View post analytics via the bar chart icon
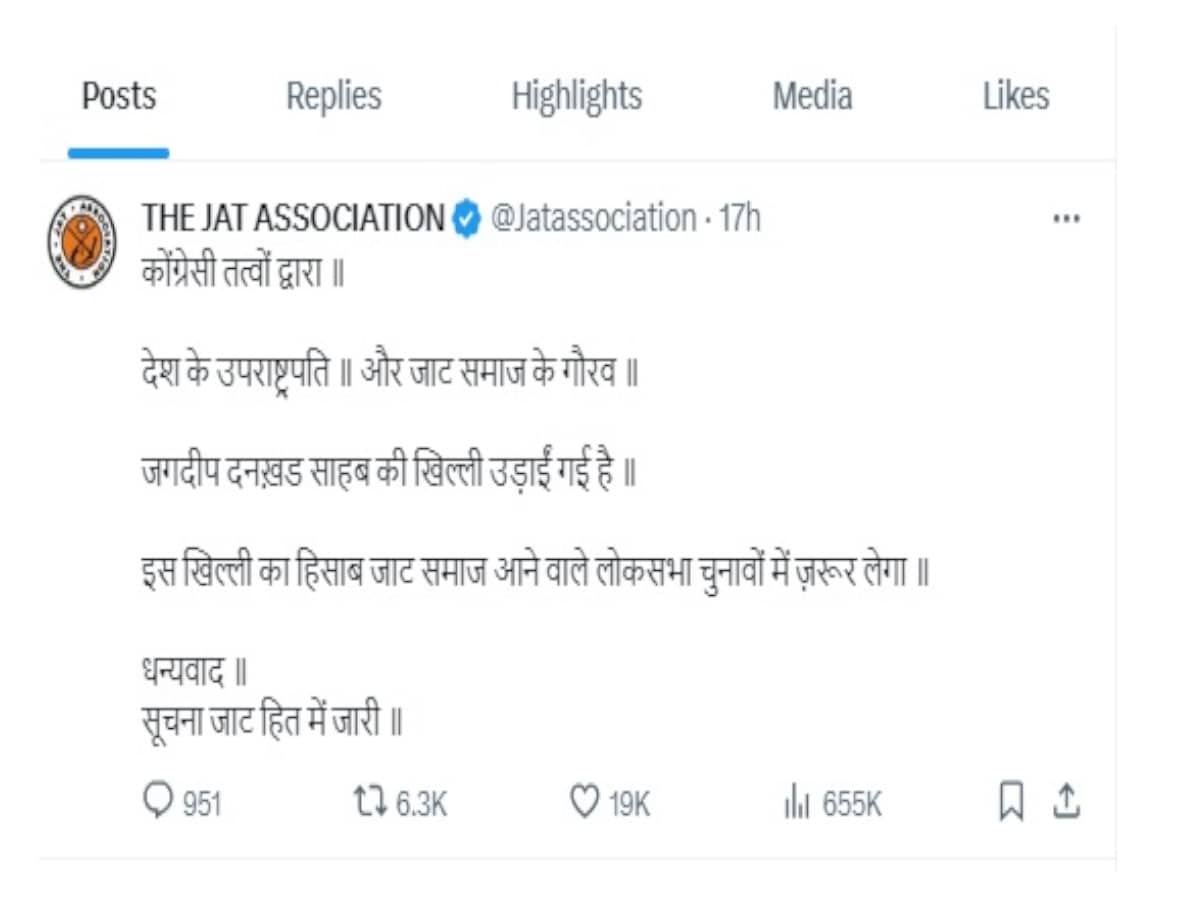The image size is (1200, 900). click(x=795, y=802)
